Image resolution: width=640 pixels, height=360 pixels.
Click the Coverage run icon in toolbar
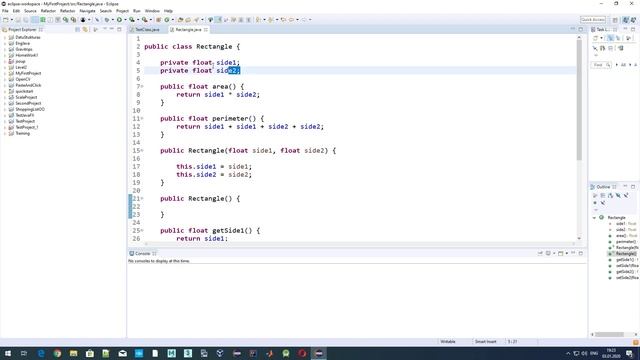[132, 20]
